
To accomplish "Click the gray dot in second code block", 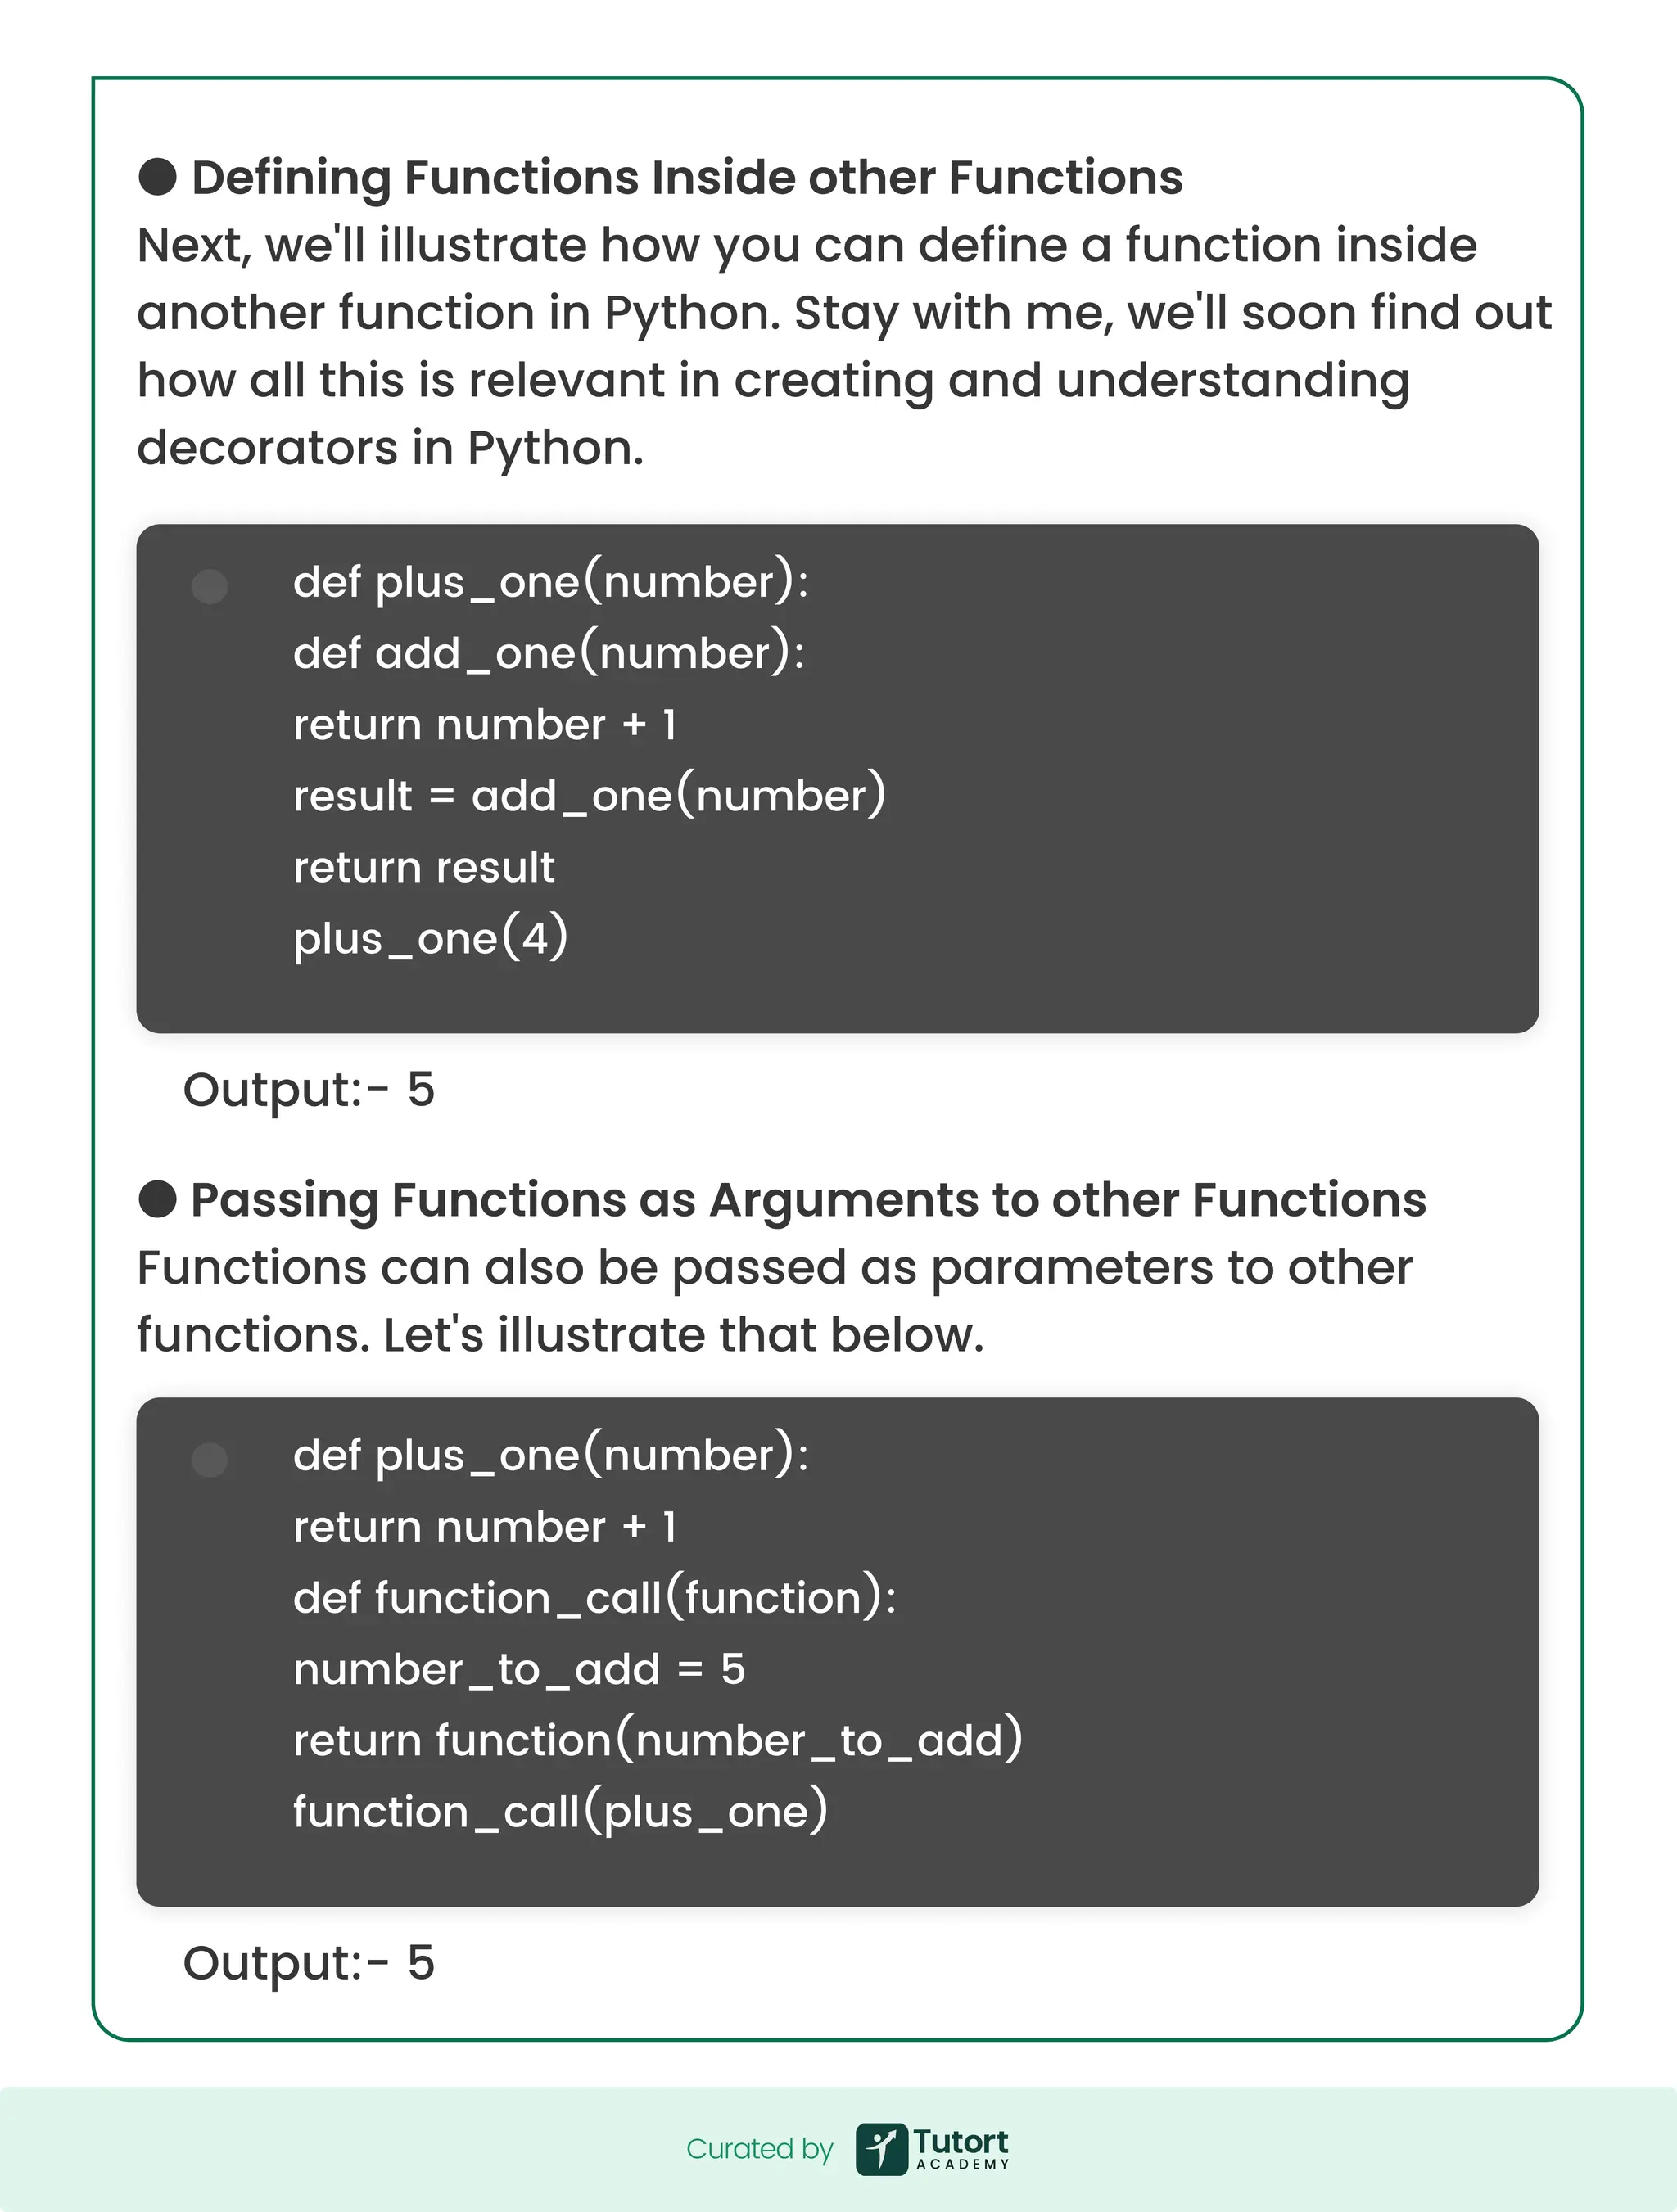I will 209,1459.
